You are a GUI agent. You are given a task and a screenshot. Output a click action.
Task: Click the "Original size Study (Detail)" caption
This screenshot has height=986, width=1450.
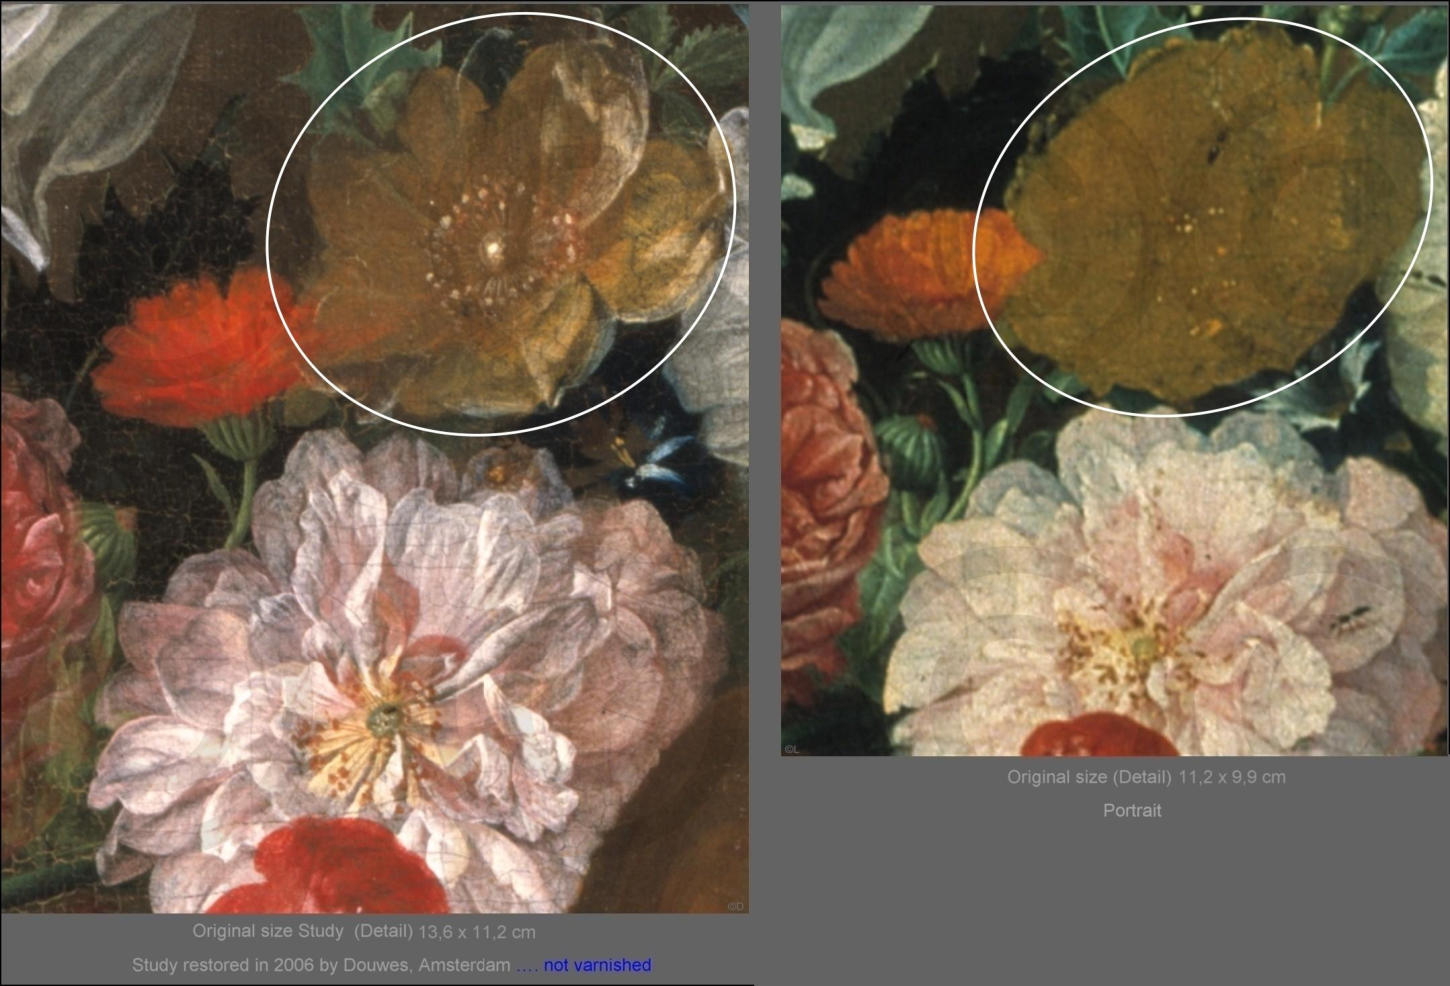(302, 932)
